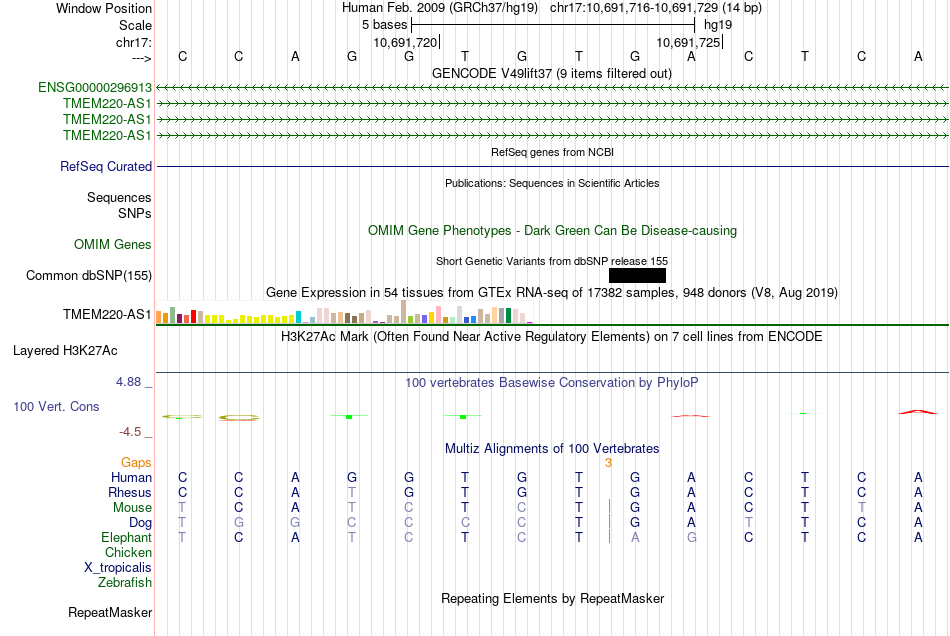Select the Scale track label
The image size is (950, 636).
click(135, 25)
